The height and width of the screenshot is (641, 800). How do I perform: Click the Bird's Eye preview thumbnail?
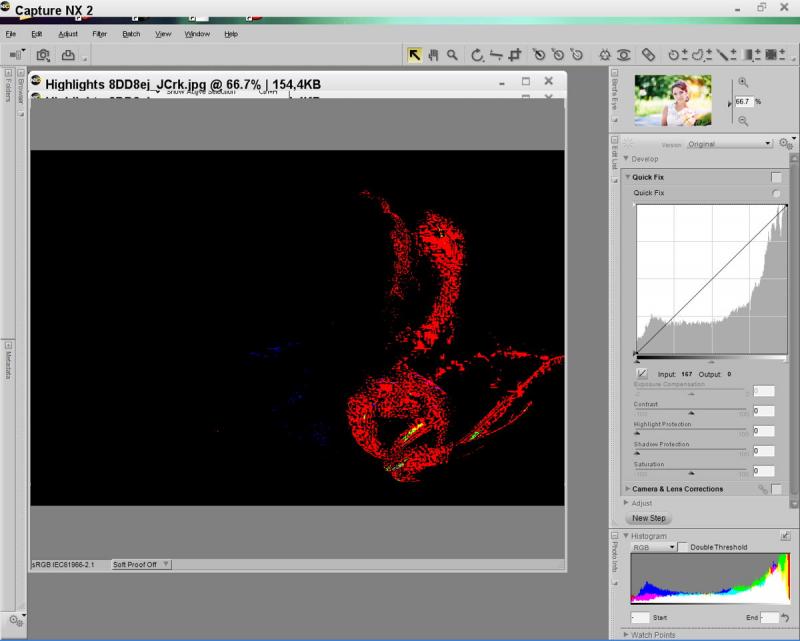pos(673,101)
